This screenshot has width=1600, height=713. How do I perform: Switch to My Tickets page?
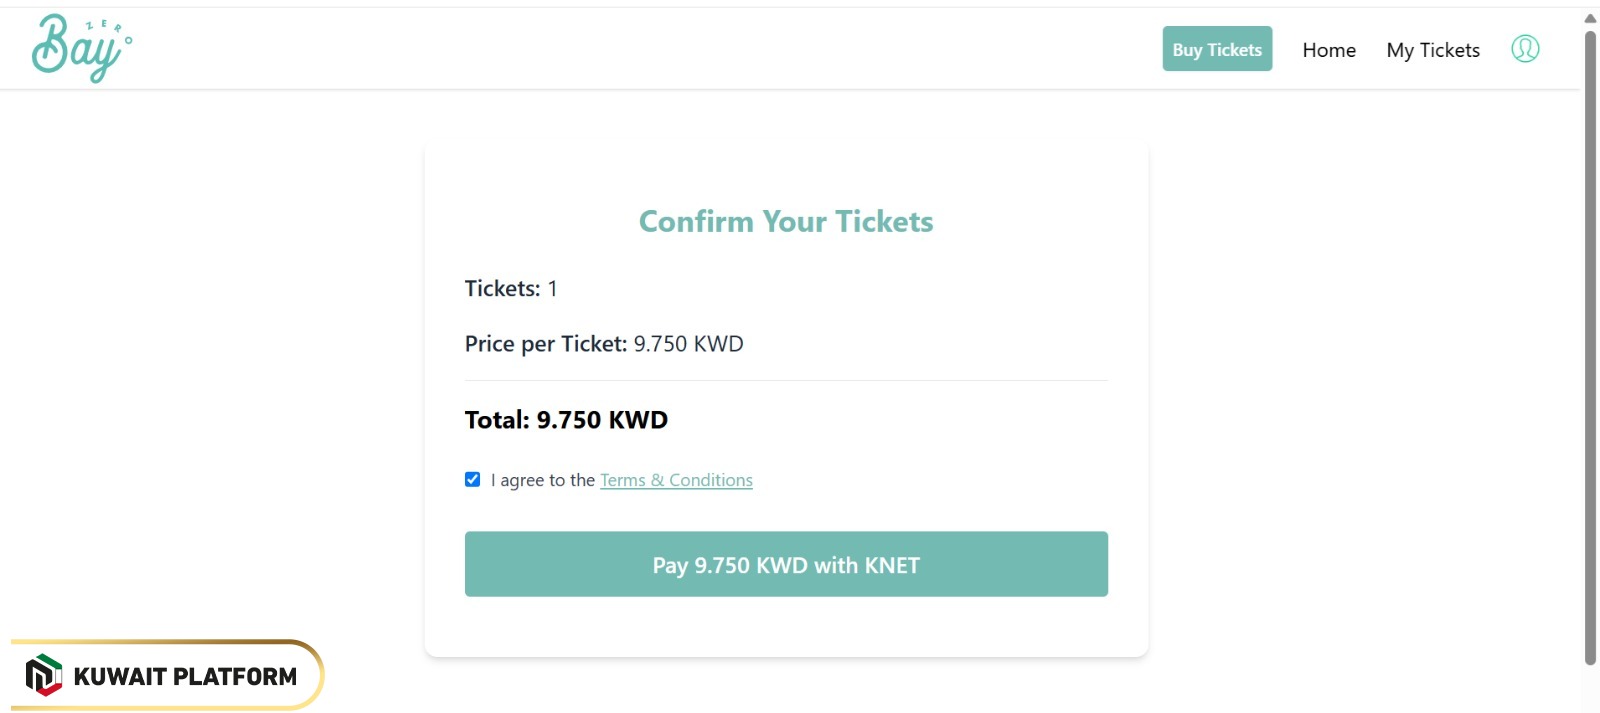(x=1433, y=49)
